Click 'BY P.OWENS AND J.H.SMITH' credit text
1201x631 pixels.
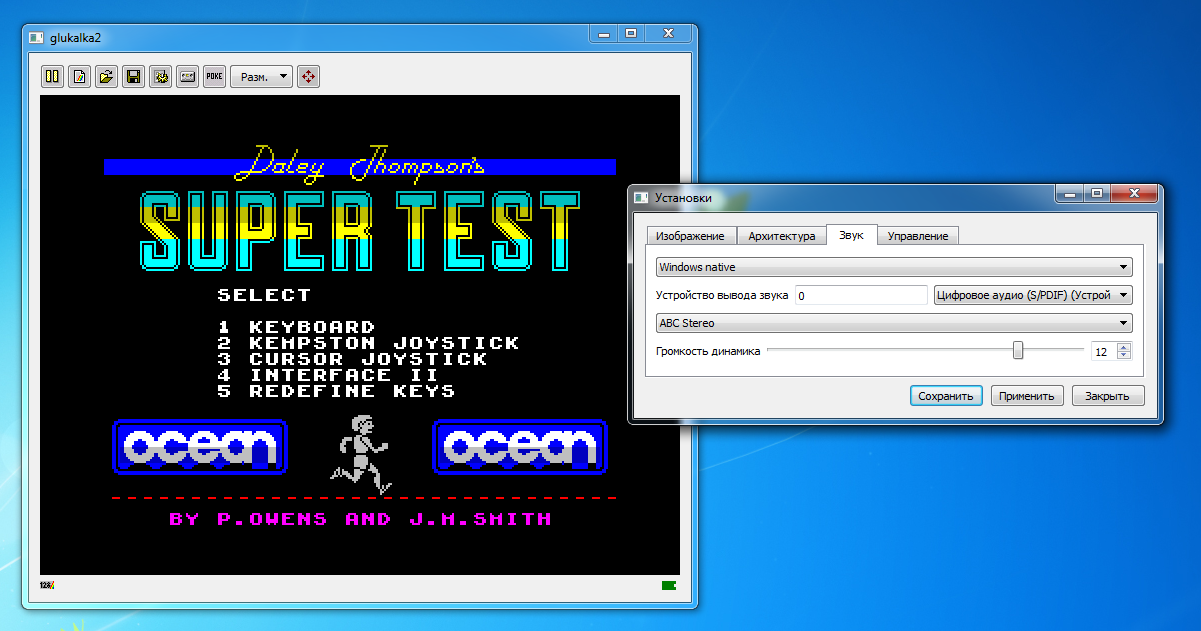[x=360, y=519]
